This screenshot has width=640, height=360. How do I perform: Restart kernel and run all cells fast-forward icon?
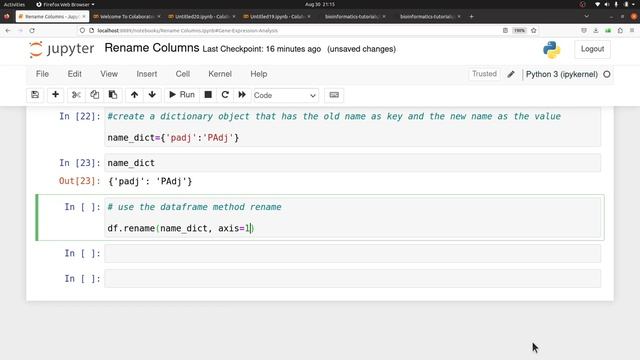click(242, 95)
